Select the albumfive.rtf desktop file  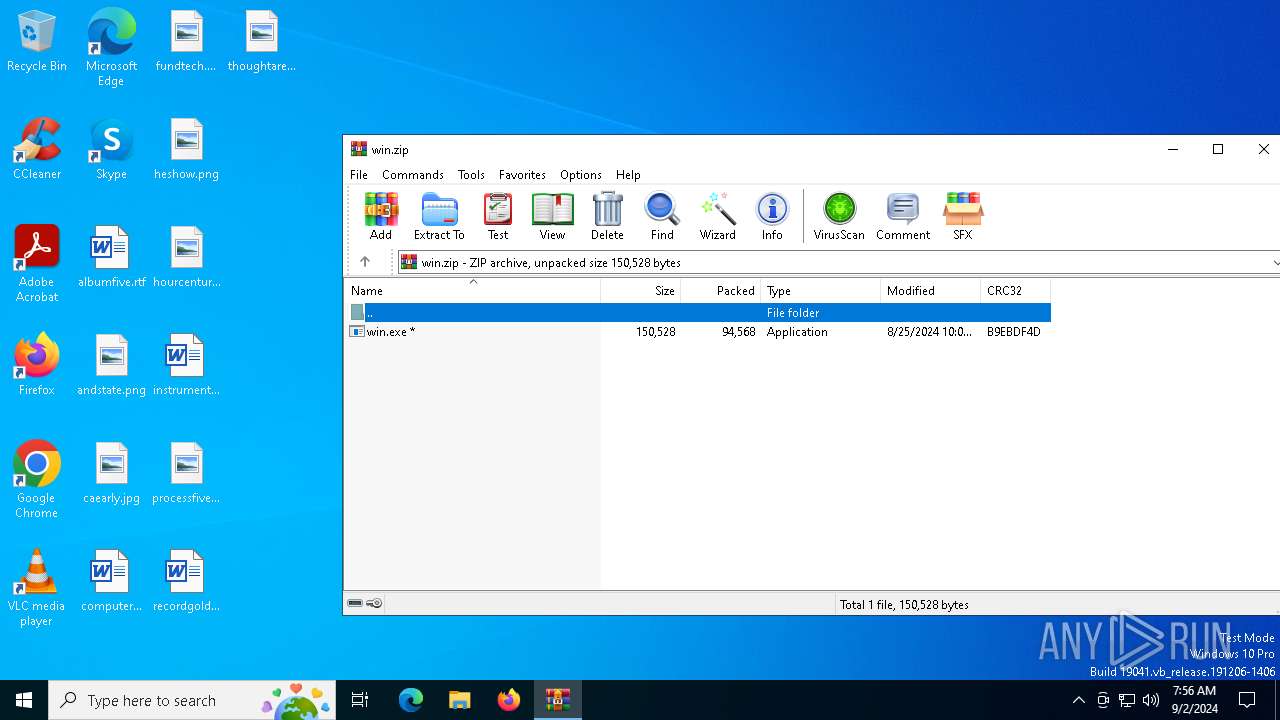[x=111, y=258]
